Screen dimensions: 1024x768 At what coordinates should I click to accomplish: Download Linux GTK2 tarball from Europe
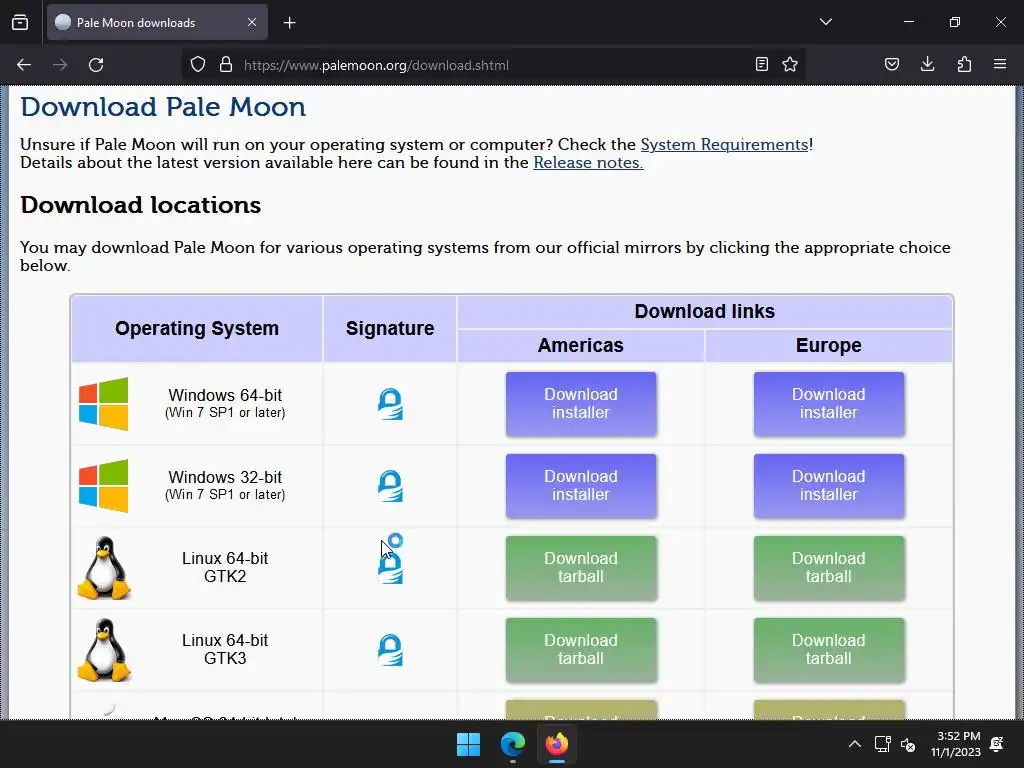point(829,568)
